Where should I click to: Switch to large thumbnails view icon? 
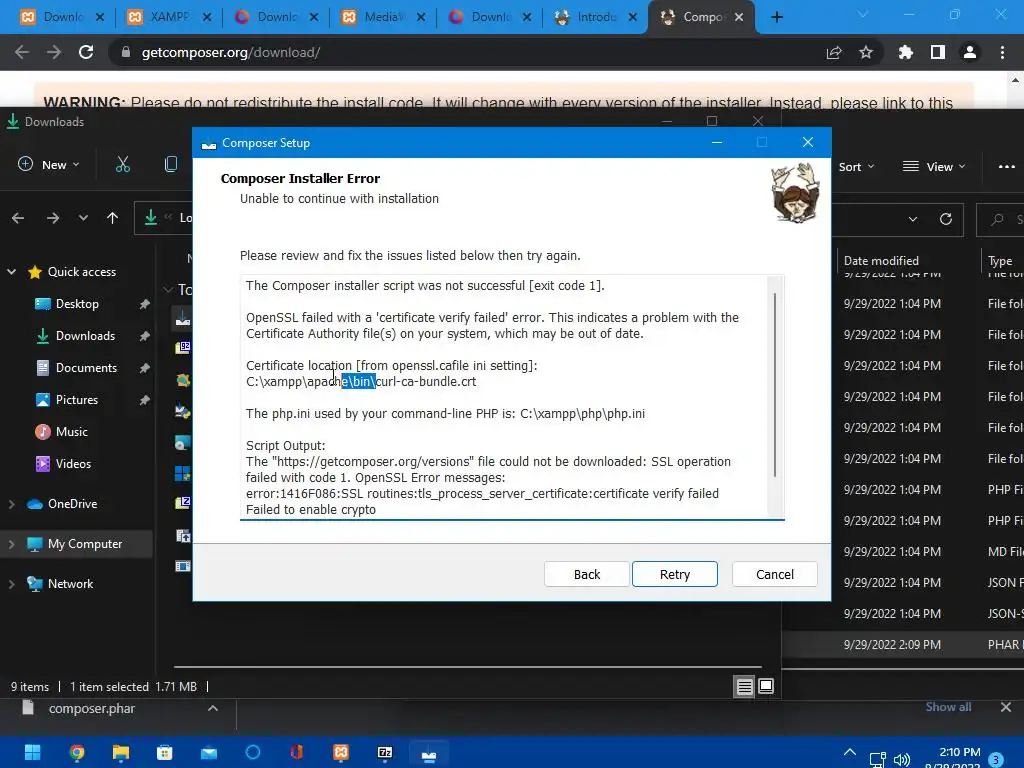click(766, 686)
